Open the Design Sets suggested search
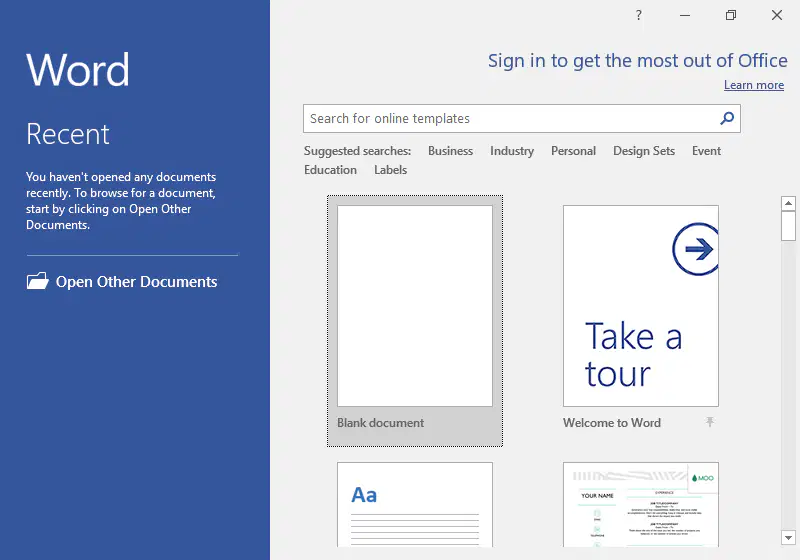800x560 pixels. click(x=644, y=151)
